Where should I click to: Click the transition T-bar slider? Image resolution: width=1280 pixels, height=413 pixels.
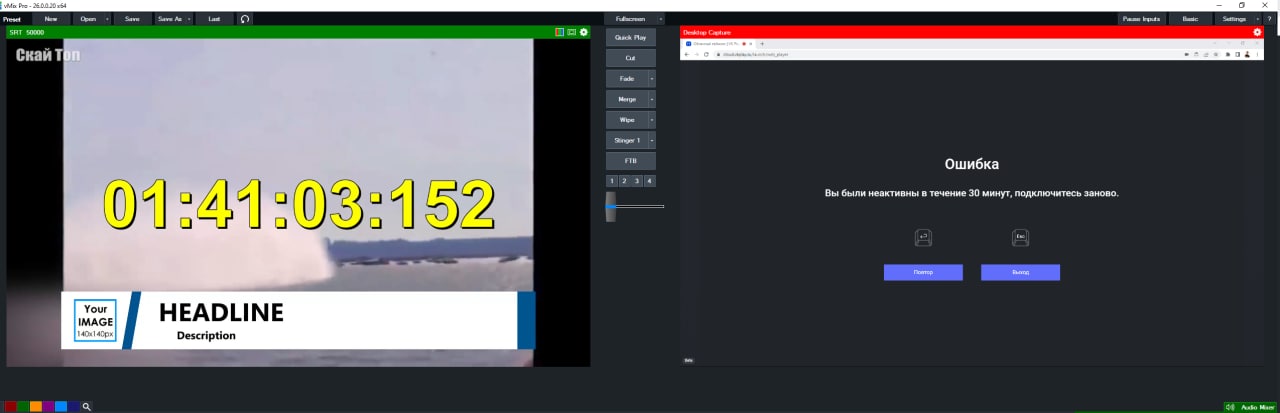pos(609,207)
